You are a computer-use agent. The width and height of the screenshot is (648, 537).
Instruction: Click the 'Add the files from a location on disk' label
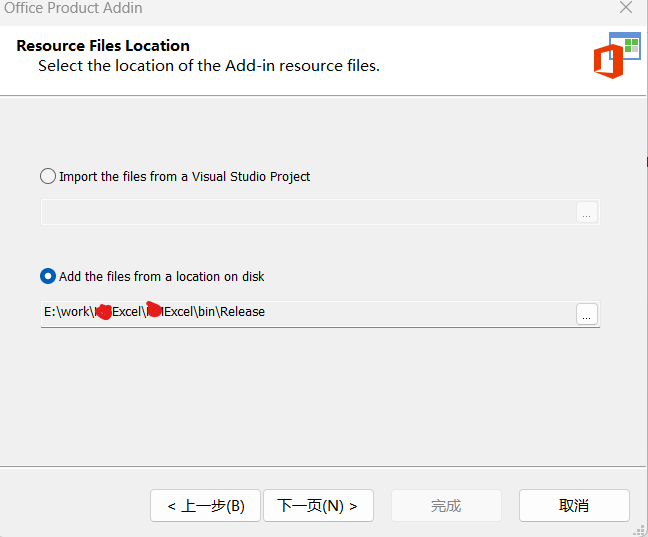[x=161, y=276]
